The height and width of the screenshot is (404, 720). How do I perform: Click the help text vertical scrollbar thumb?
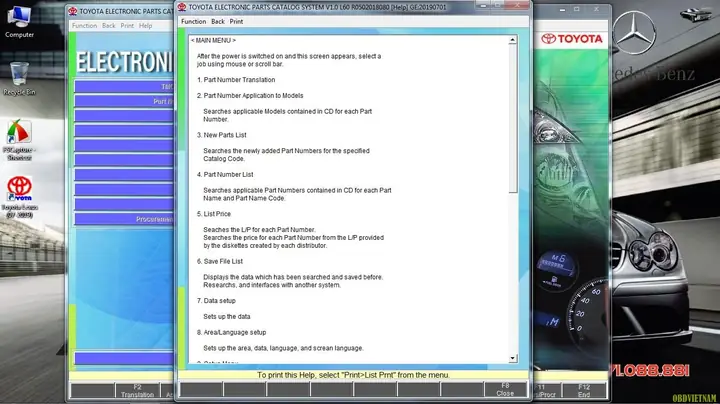click(512, 118)
